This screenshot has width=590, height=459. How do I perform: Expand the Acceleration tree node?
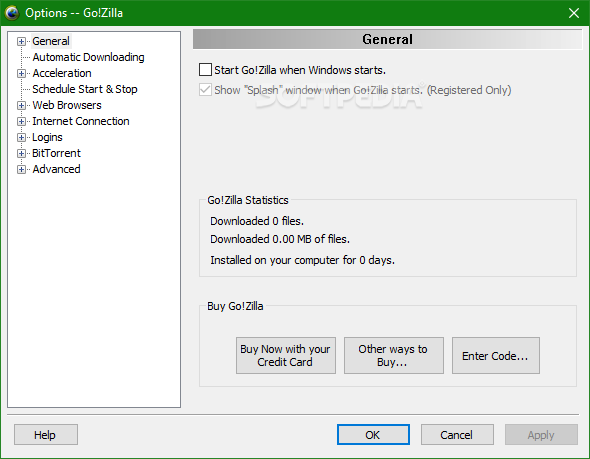[21, 73]
